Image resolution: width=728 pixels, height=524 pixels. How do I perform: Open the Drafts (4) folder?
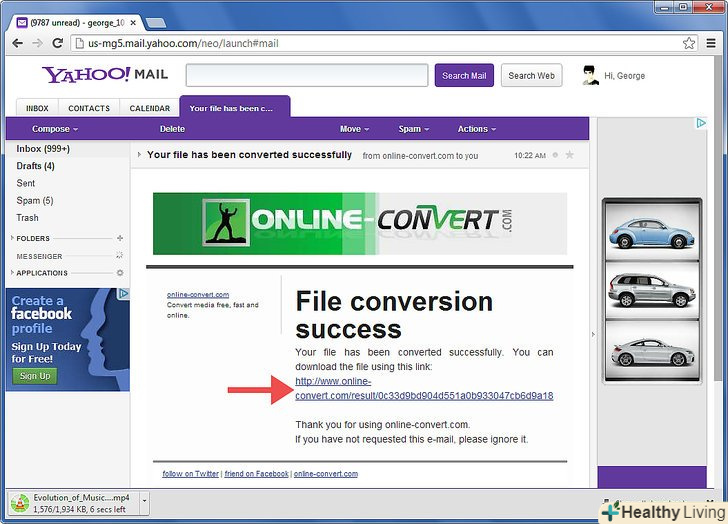(x=35, y=166)
